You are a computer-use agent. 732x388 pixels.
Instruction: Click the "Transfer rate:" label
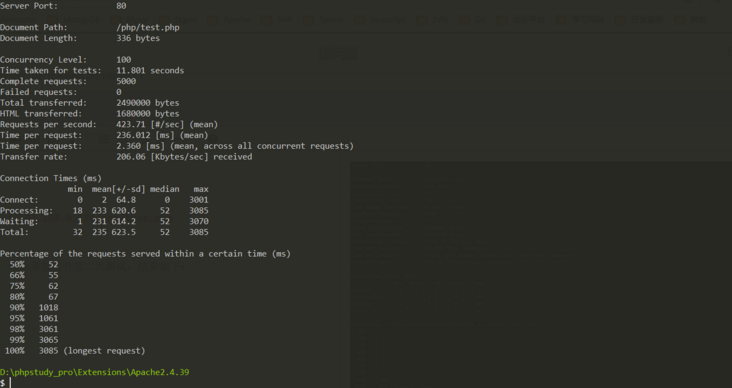tap(34, 156)
